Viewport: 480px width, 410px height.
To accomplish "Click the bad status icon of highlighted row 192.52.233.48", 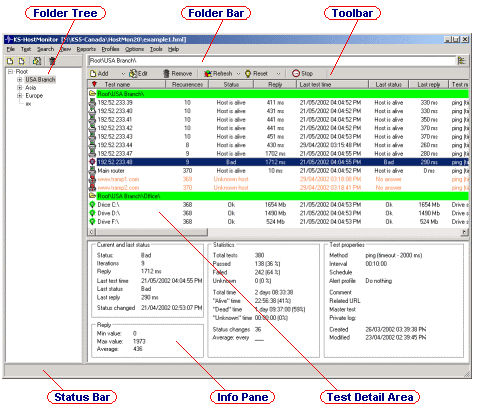I will coord(92,162).
